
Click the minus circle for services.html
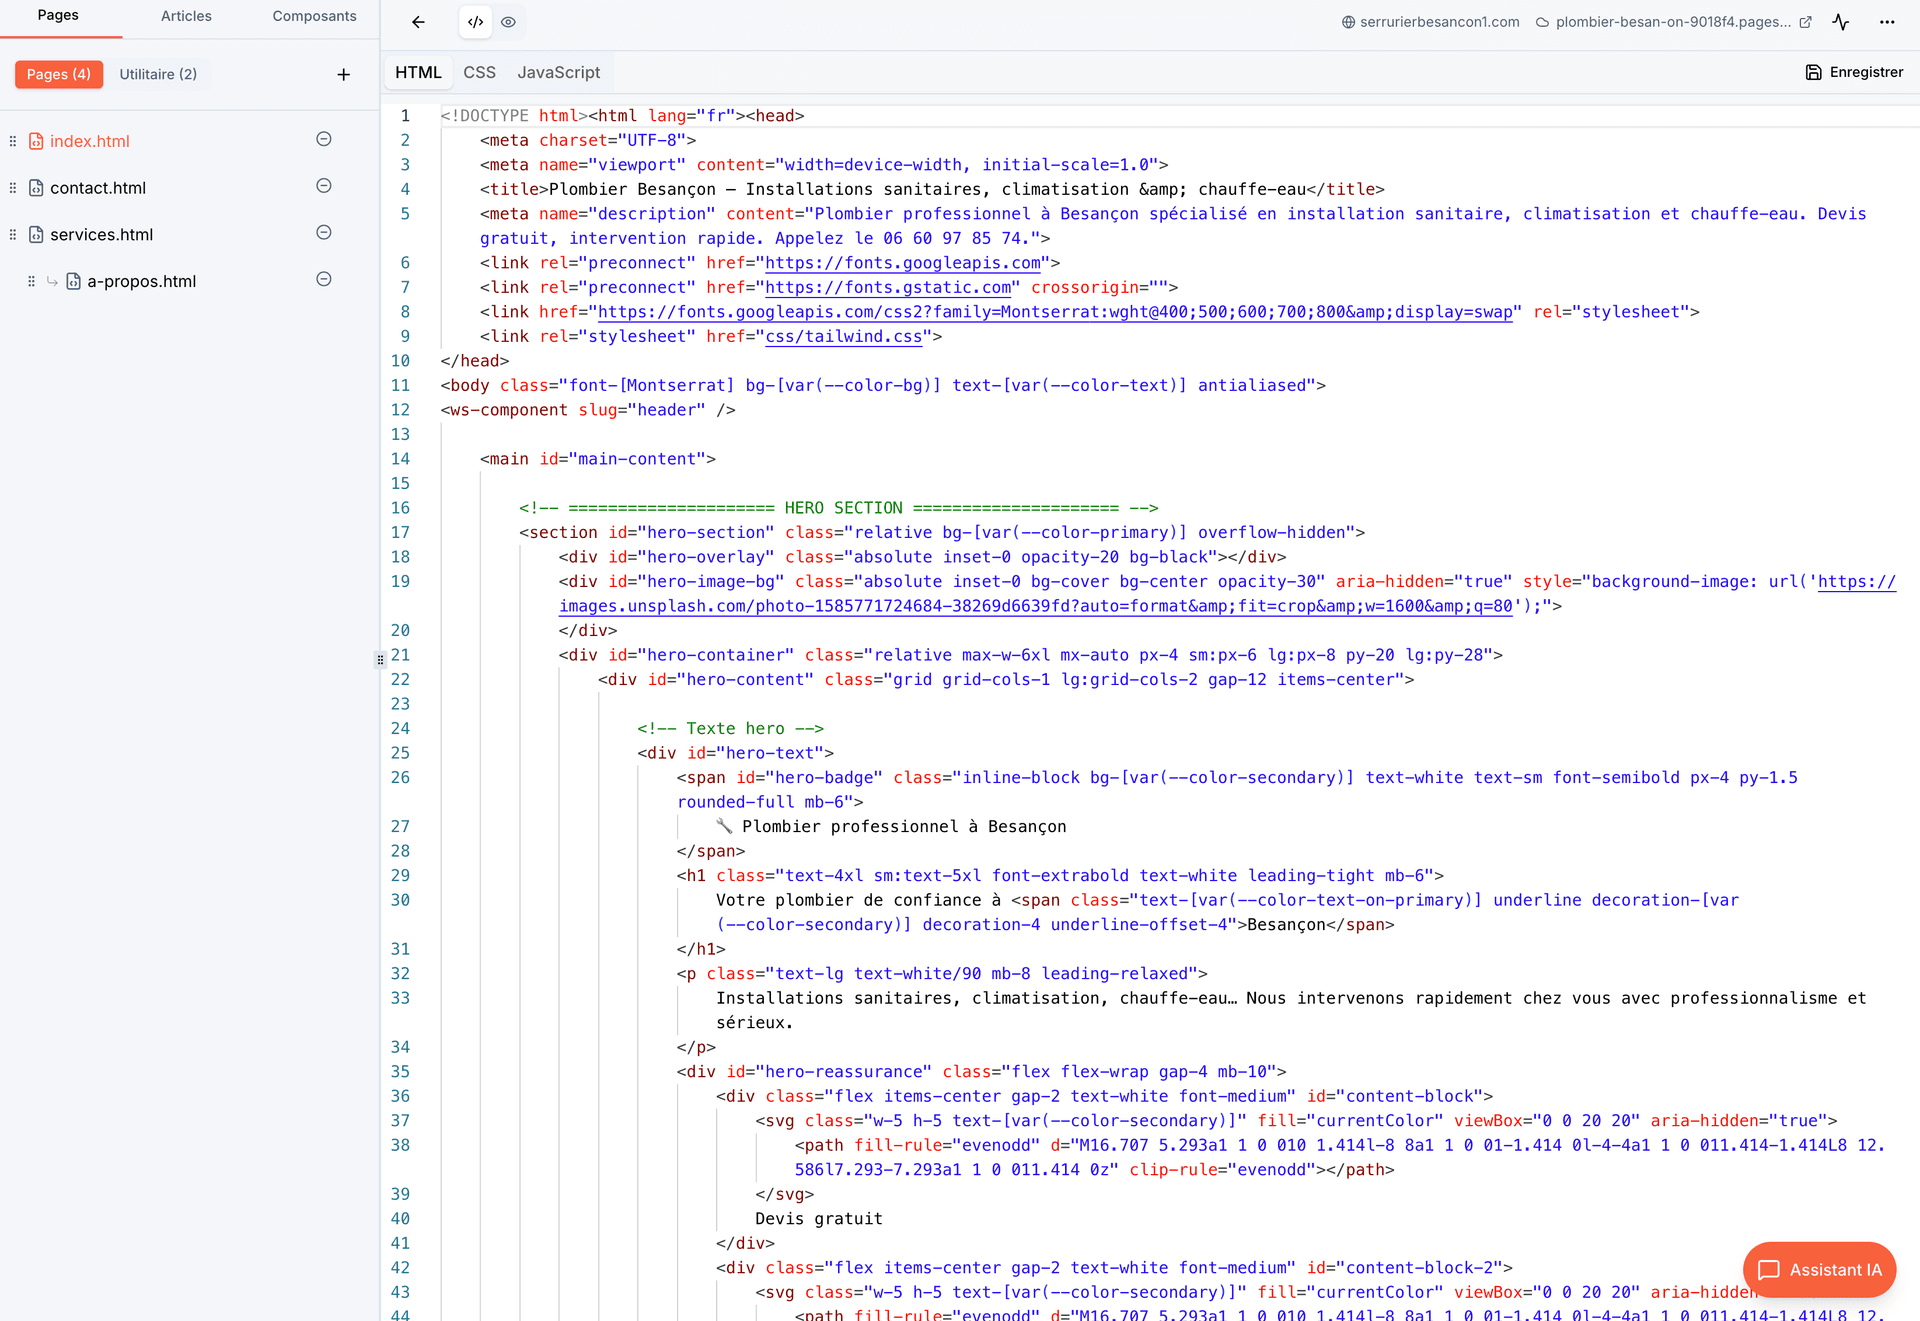point(324,233)
